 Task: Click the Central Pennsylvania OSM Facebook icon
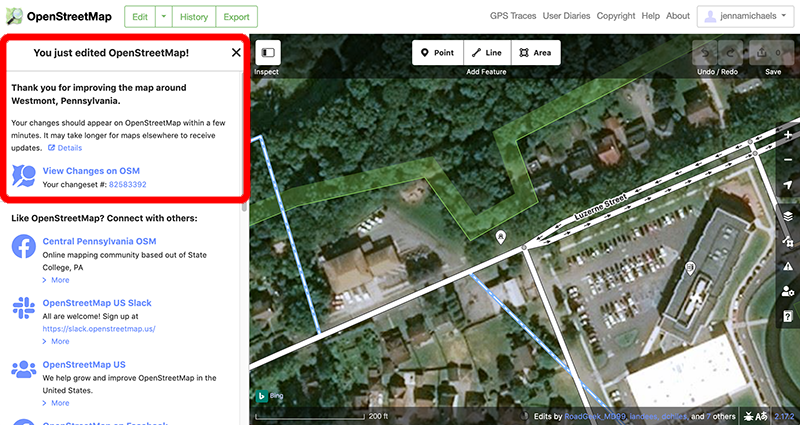(23, 246)
